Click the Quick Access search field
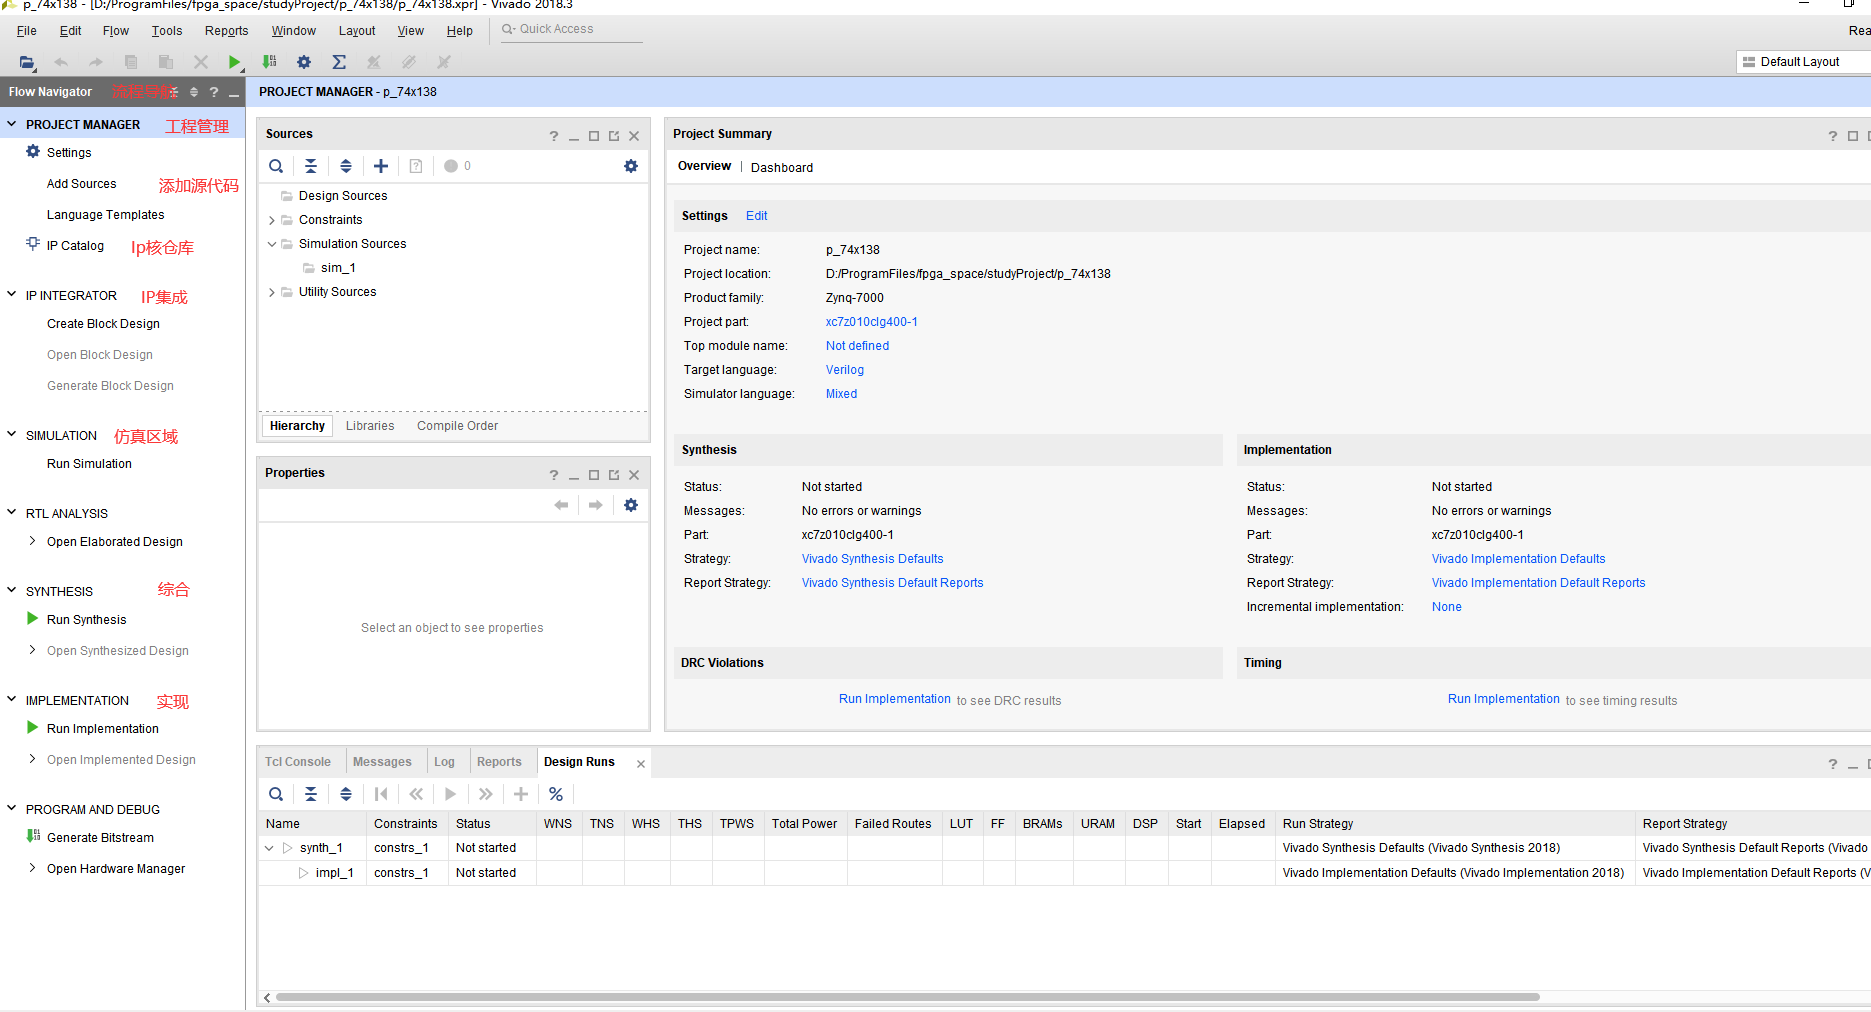This screenshot has height=1012, width=1871. 570,29
